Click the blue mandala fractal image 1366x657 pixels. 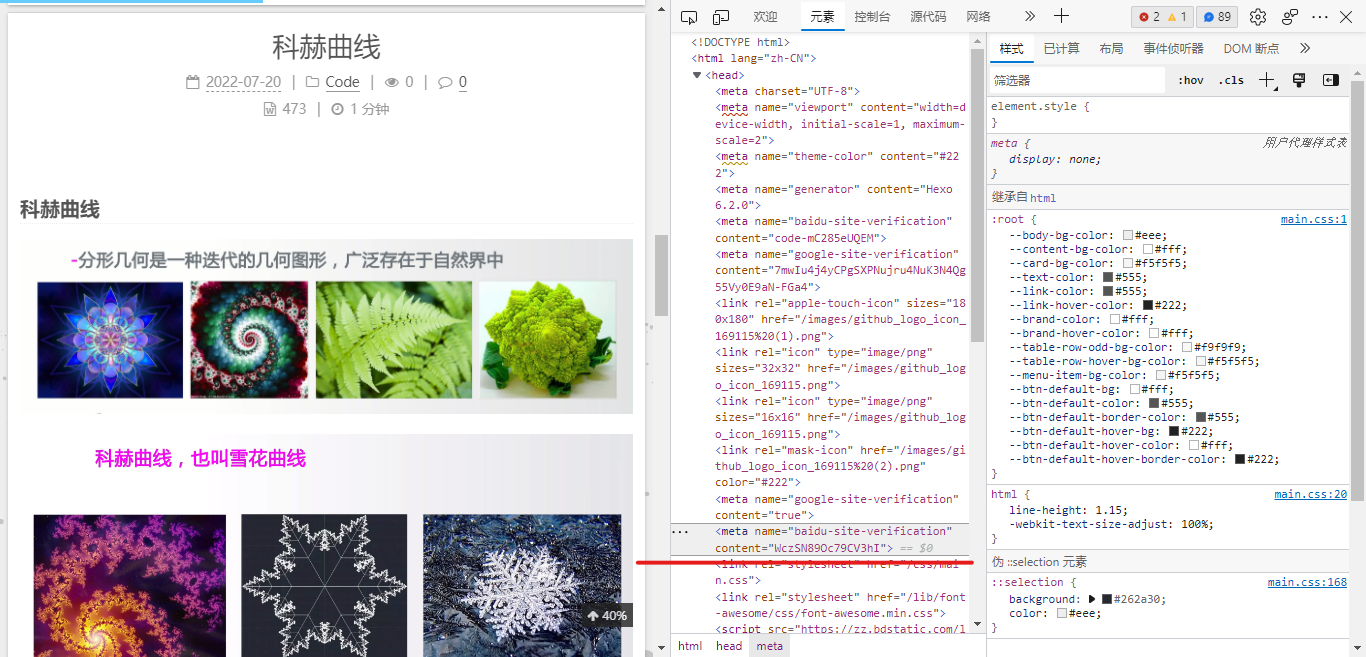pos(110,340)
